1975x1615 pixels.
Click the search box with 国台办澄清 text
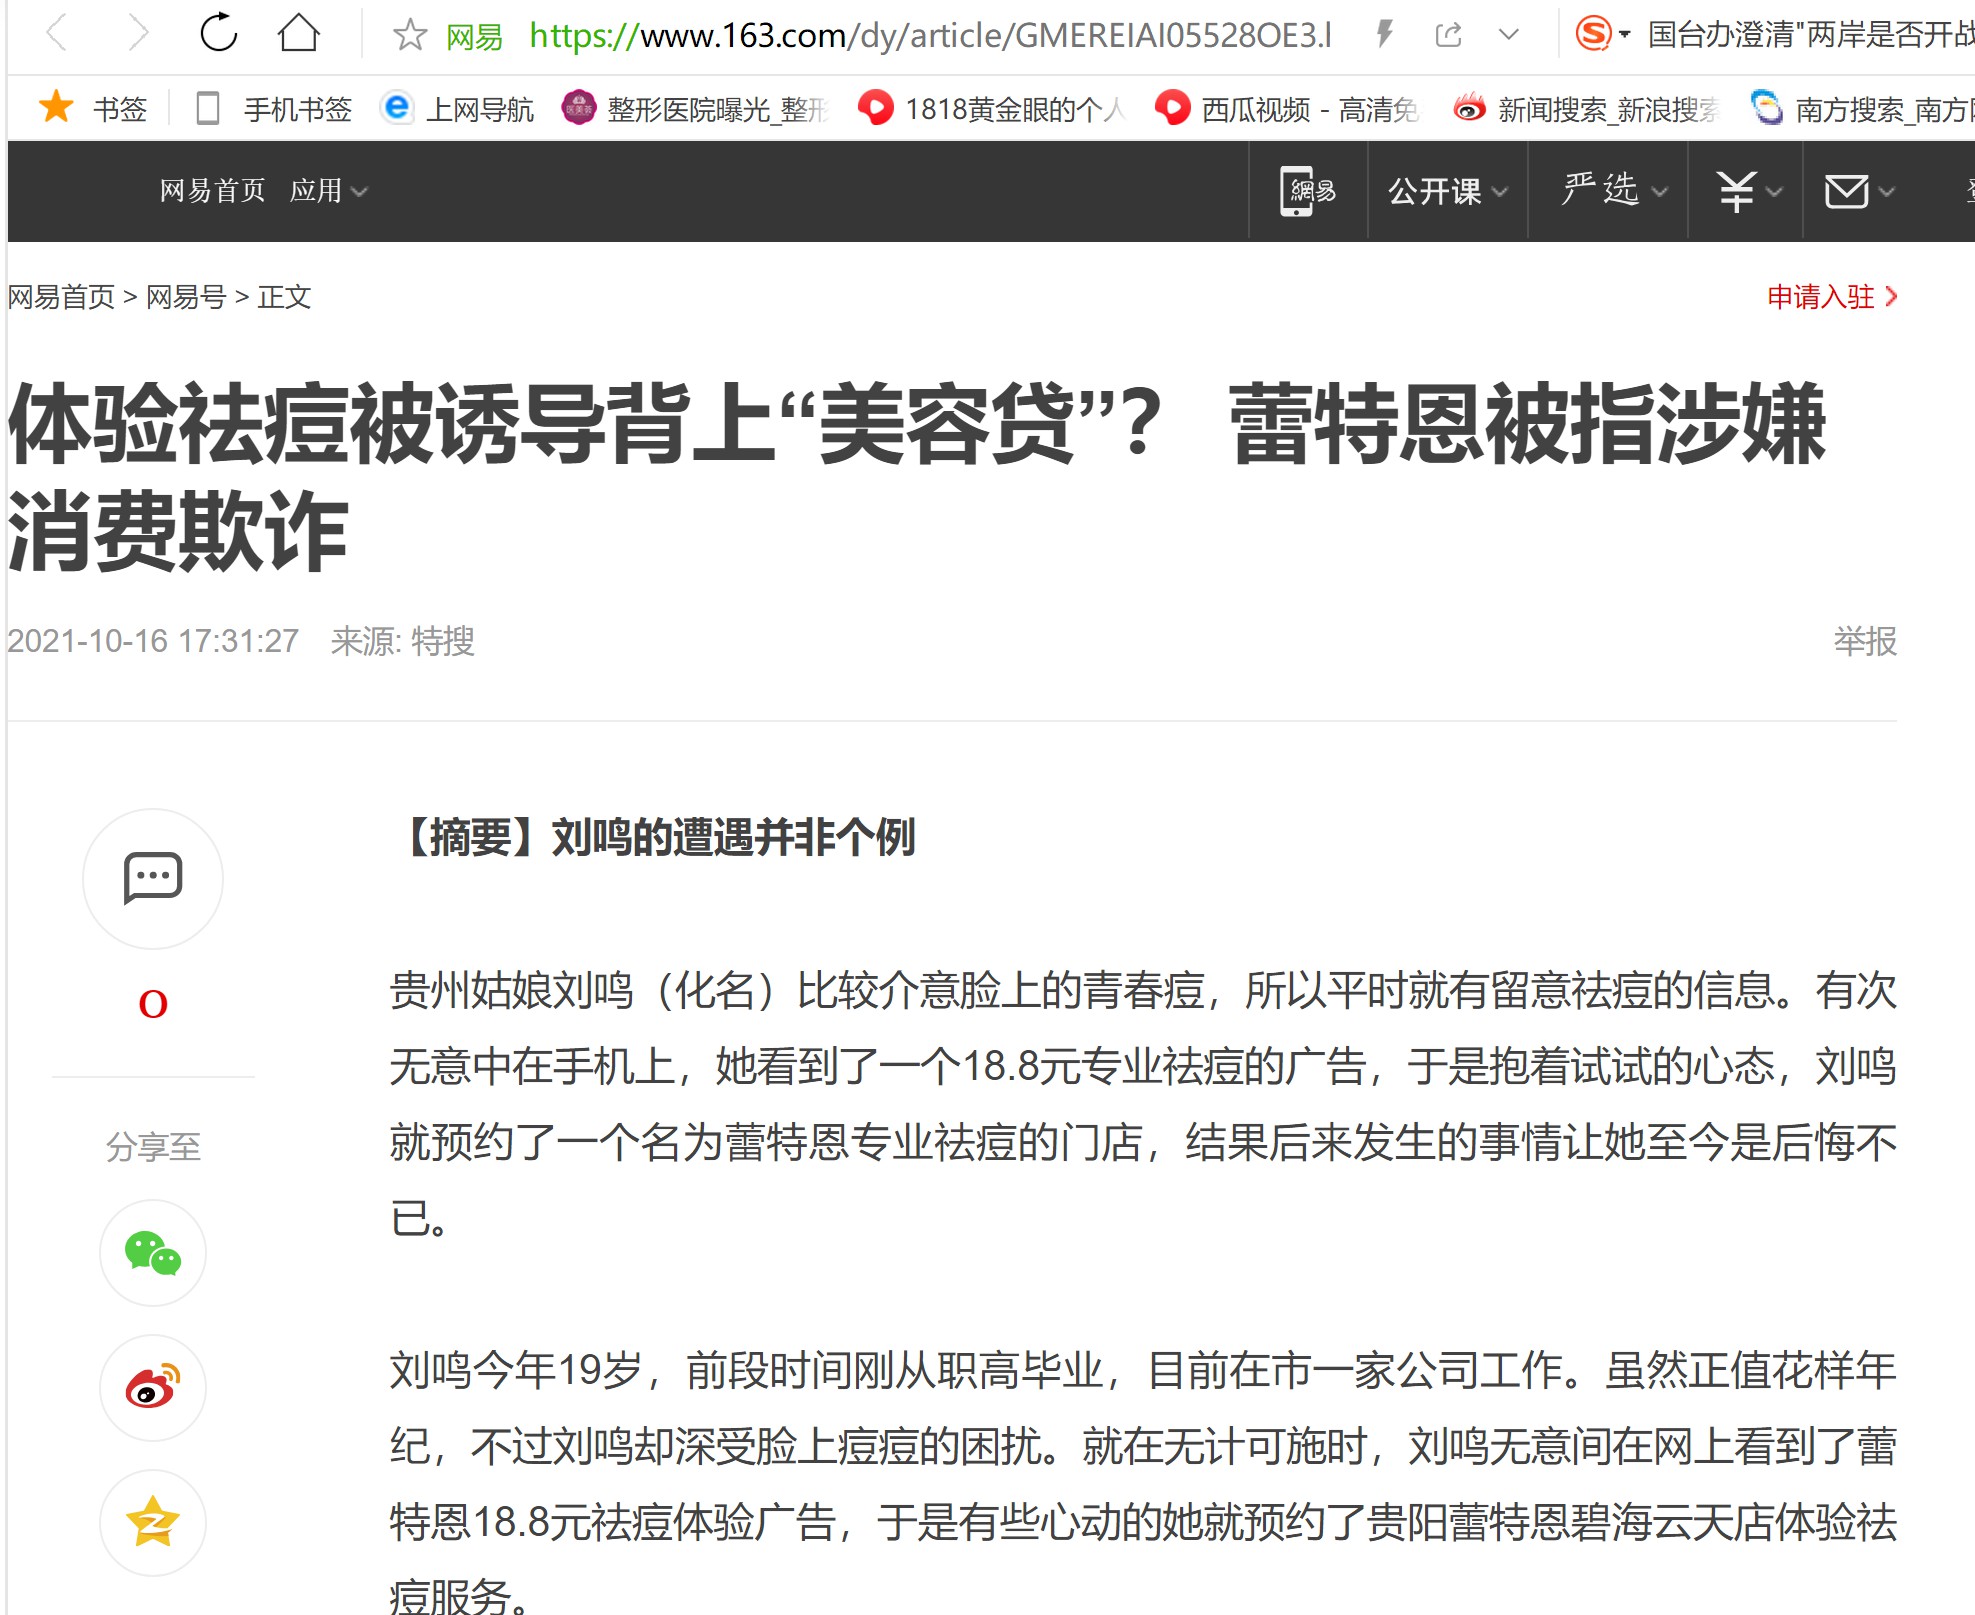(x=1810, y=35)
